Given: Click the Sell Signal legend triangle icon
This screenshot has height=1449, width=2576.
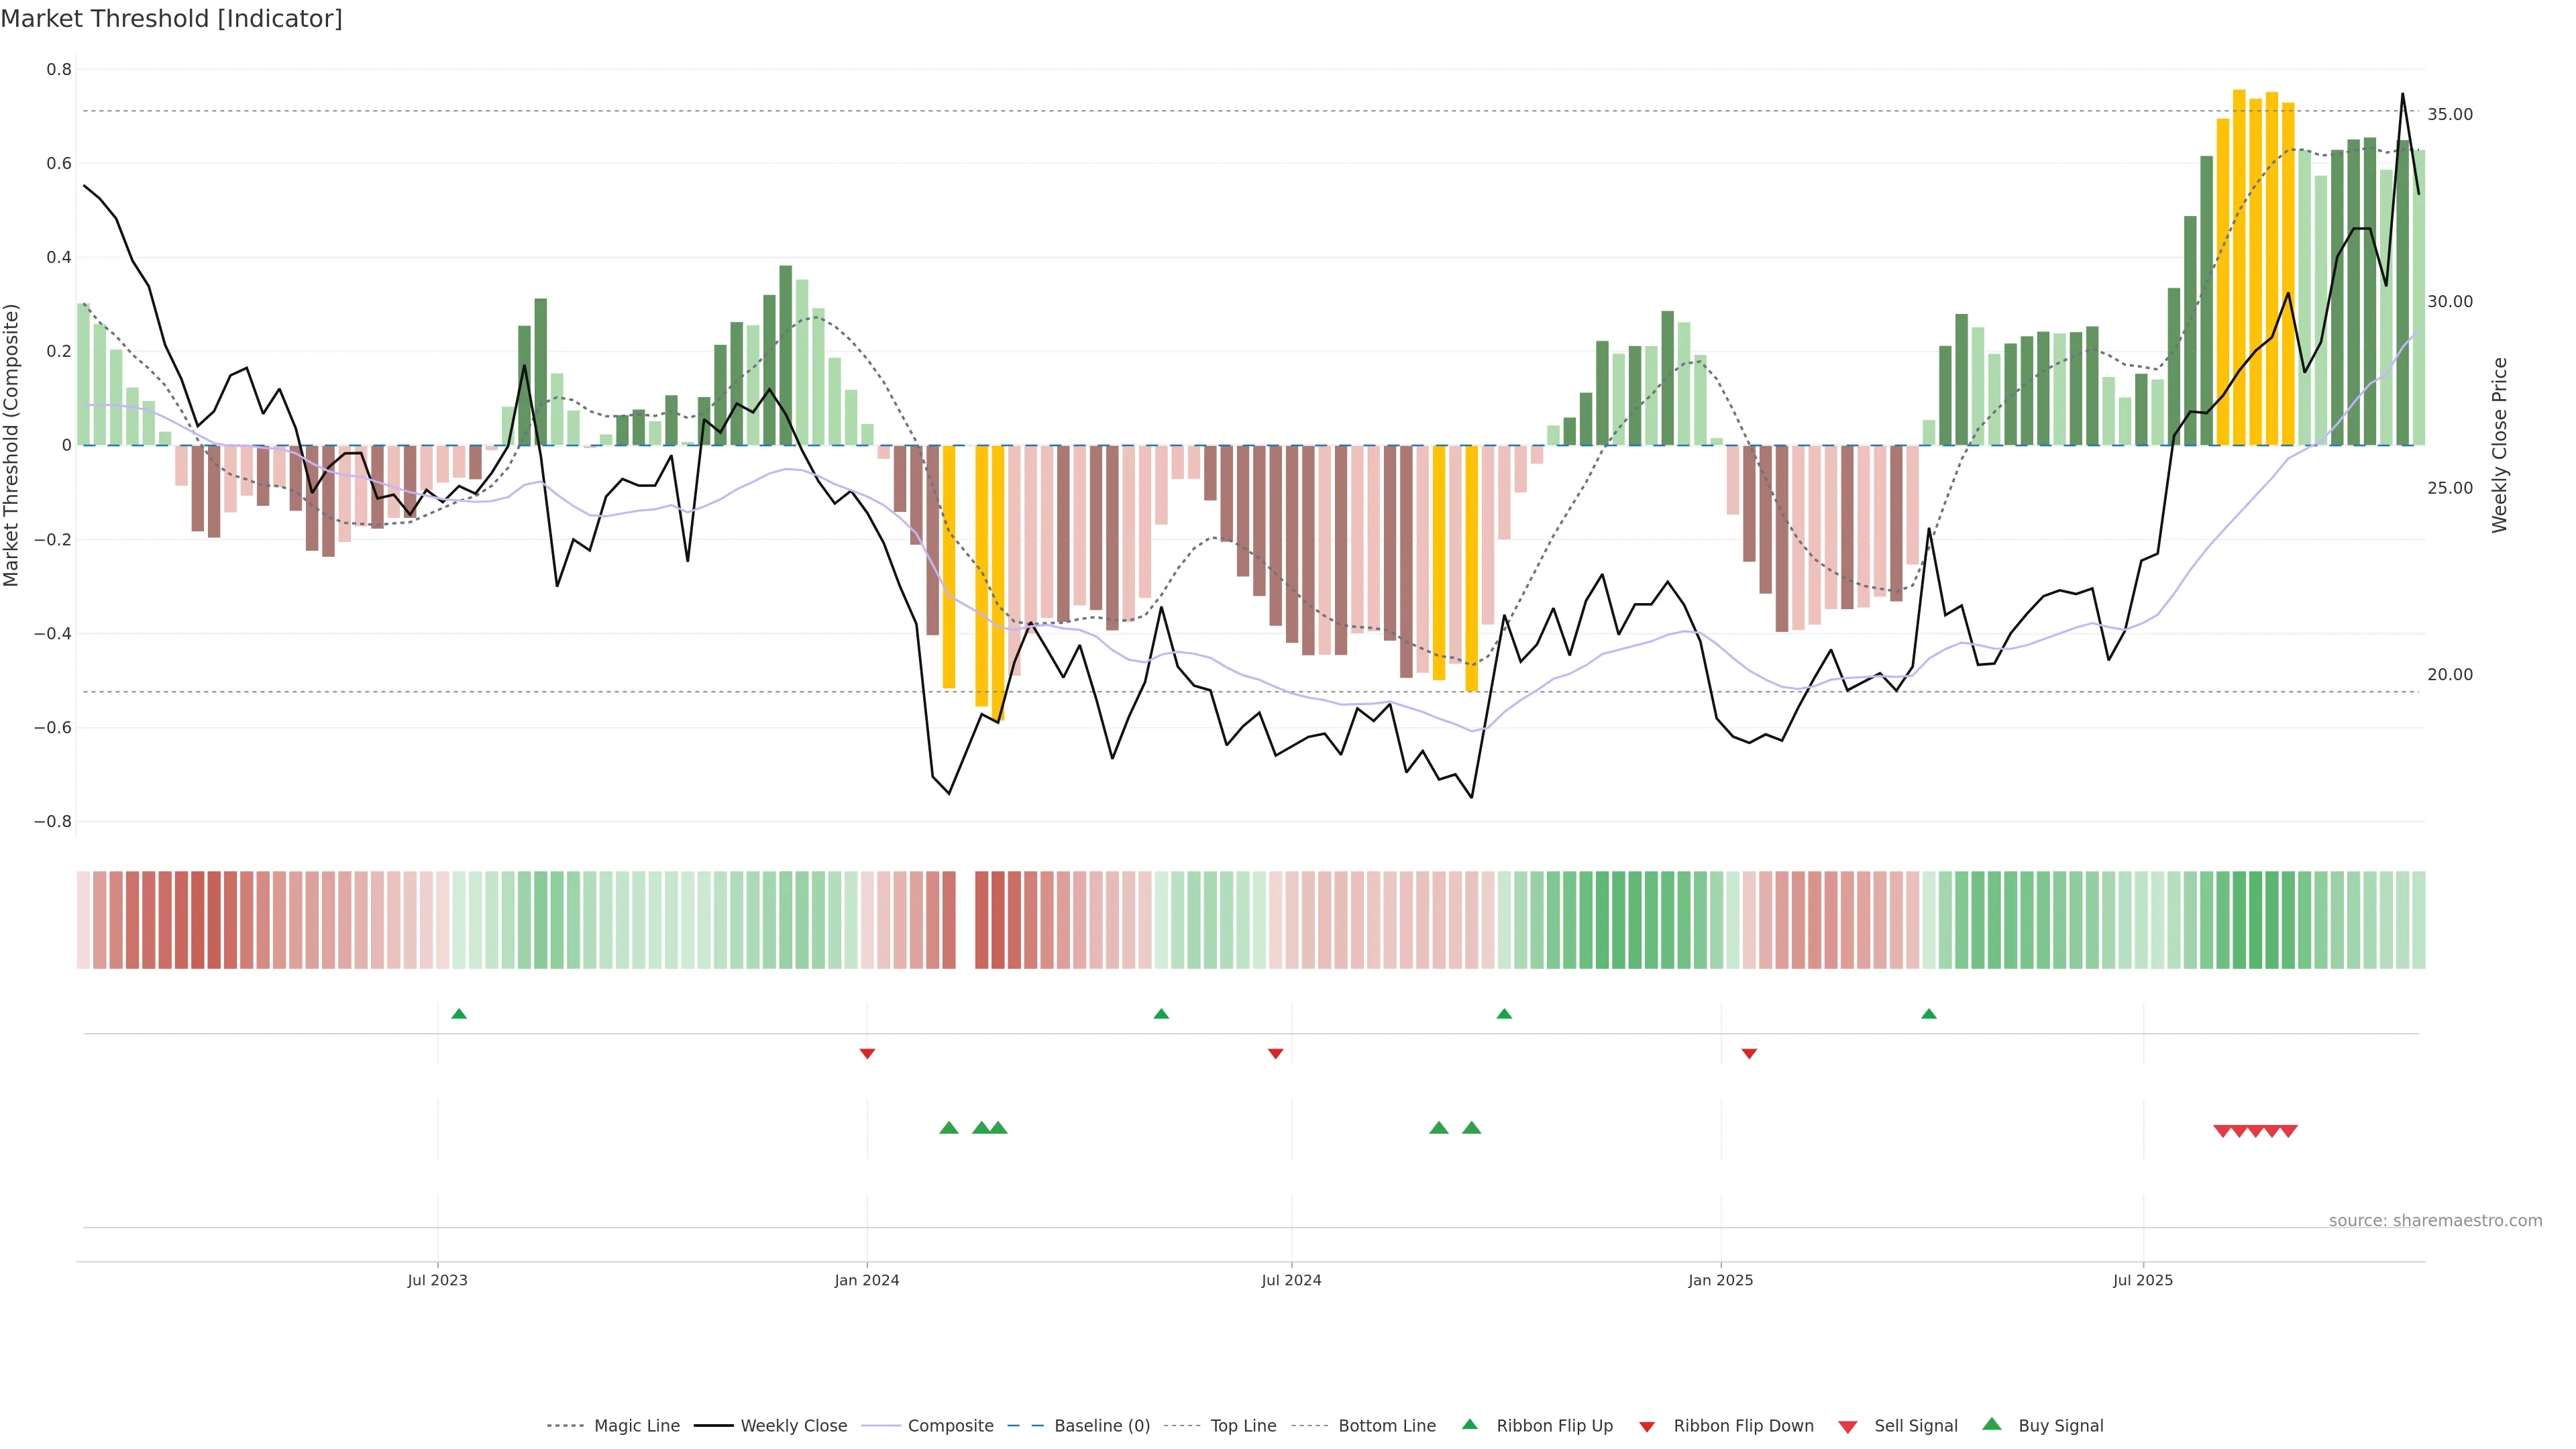Looking at the screenshot, I should pyautogui.click(x=1847, y=1427).
